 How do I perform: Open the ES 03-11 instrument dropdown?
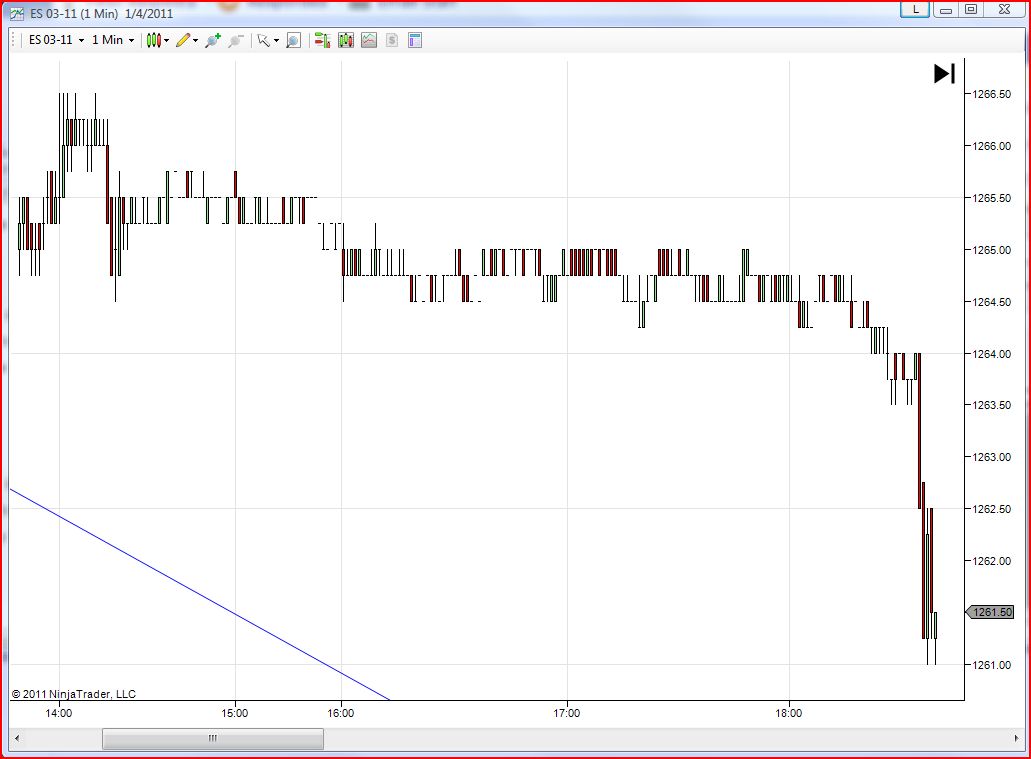pos(57,40)
